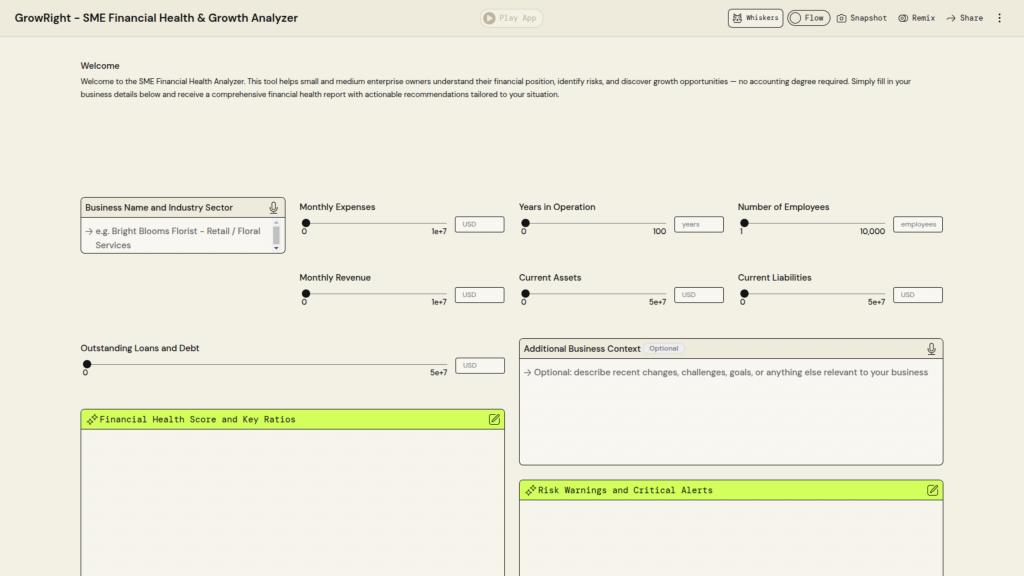This screenshot has width=1024, height=576.
Task: Open the three-dot more options menu
Action: 999,18
